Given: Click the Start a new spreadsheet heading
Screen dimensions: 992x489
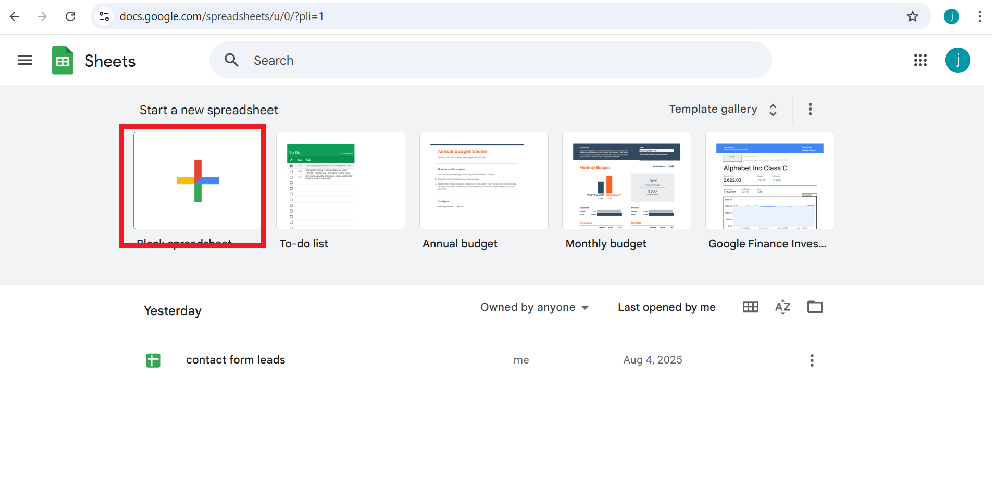Looking at the screenshot, I should pyautogui.click(x=209, y=110).
